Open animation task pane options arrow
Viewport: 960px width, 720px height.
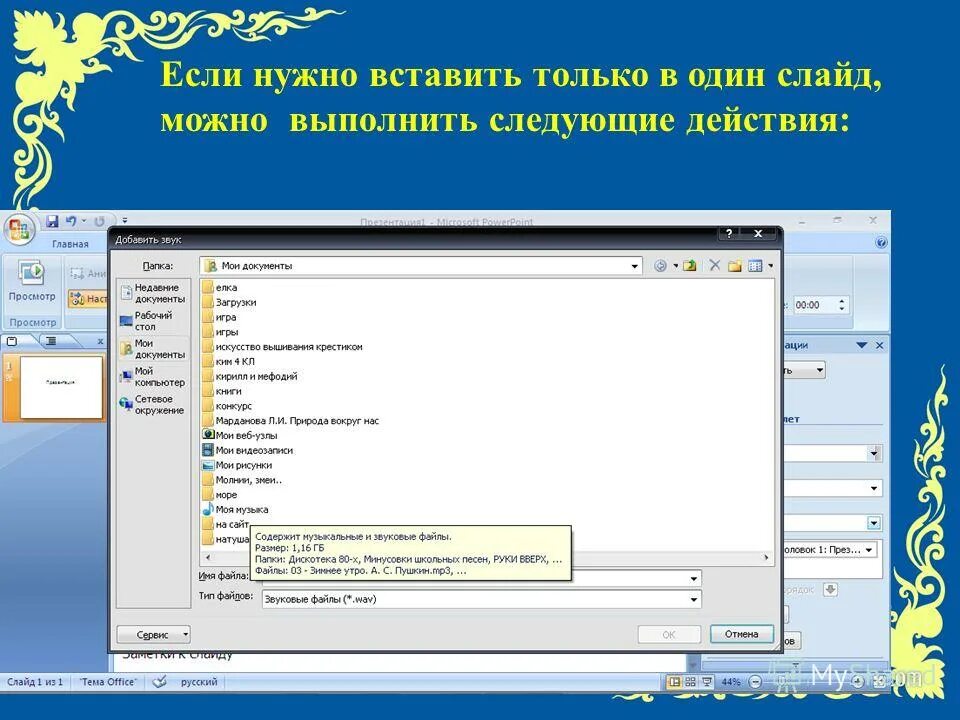861,345
